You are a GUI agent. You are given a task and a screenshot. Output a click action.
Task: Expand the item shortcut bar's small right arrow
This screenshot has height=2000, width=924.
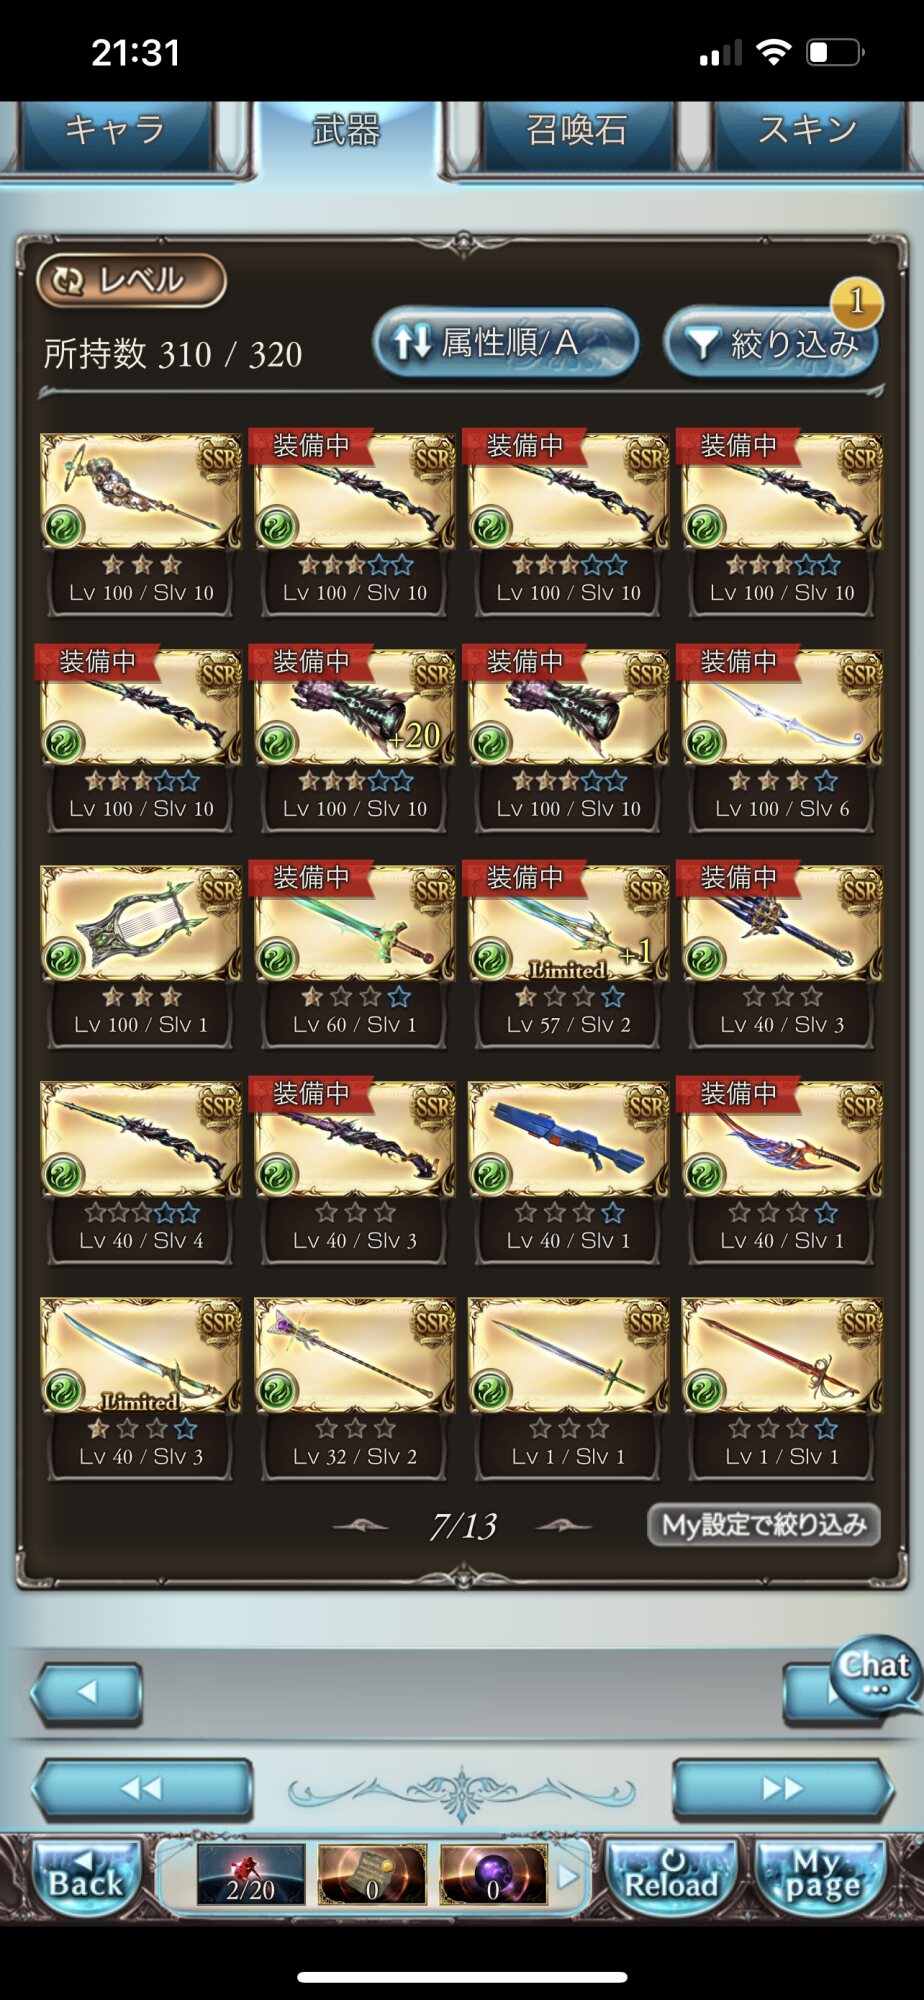point(568,1876)
